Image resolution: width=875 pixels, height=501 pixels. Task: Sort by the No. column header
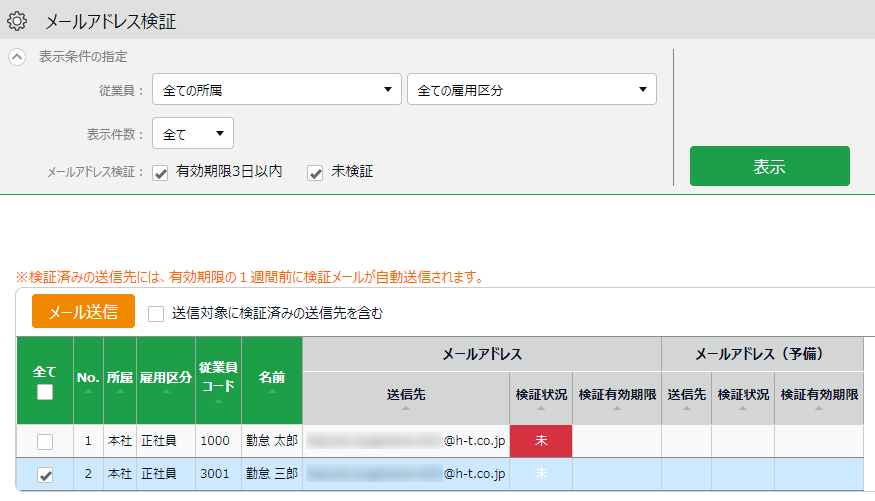pos(88,380)
